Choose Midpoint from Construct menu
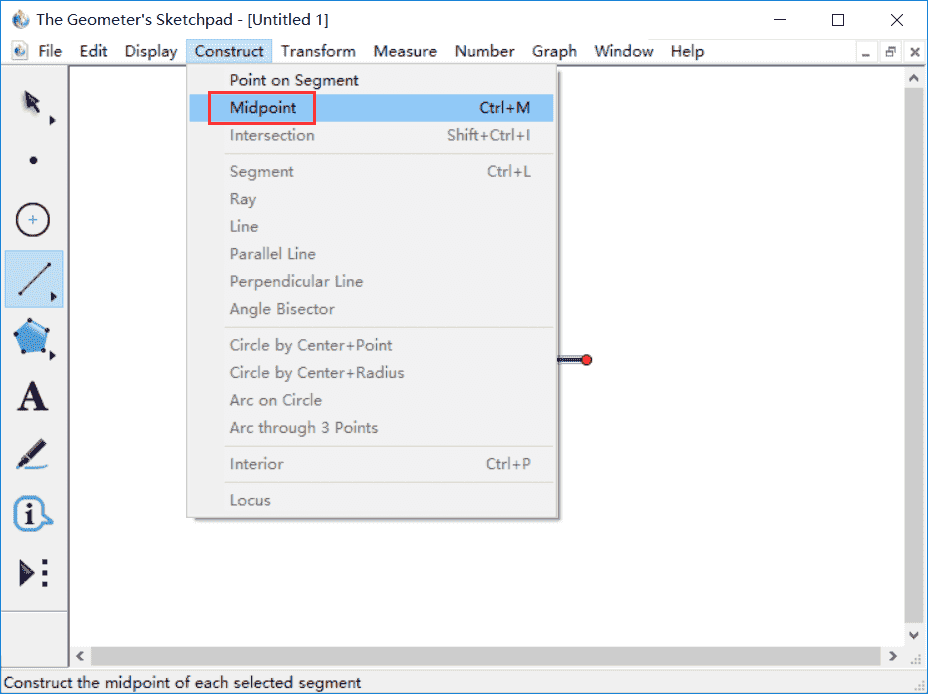928x694 pixels. point(371,108)
